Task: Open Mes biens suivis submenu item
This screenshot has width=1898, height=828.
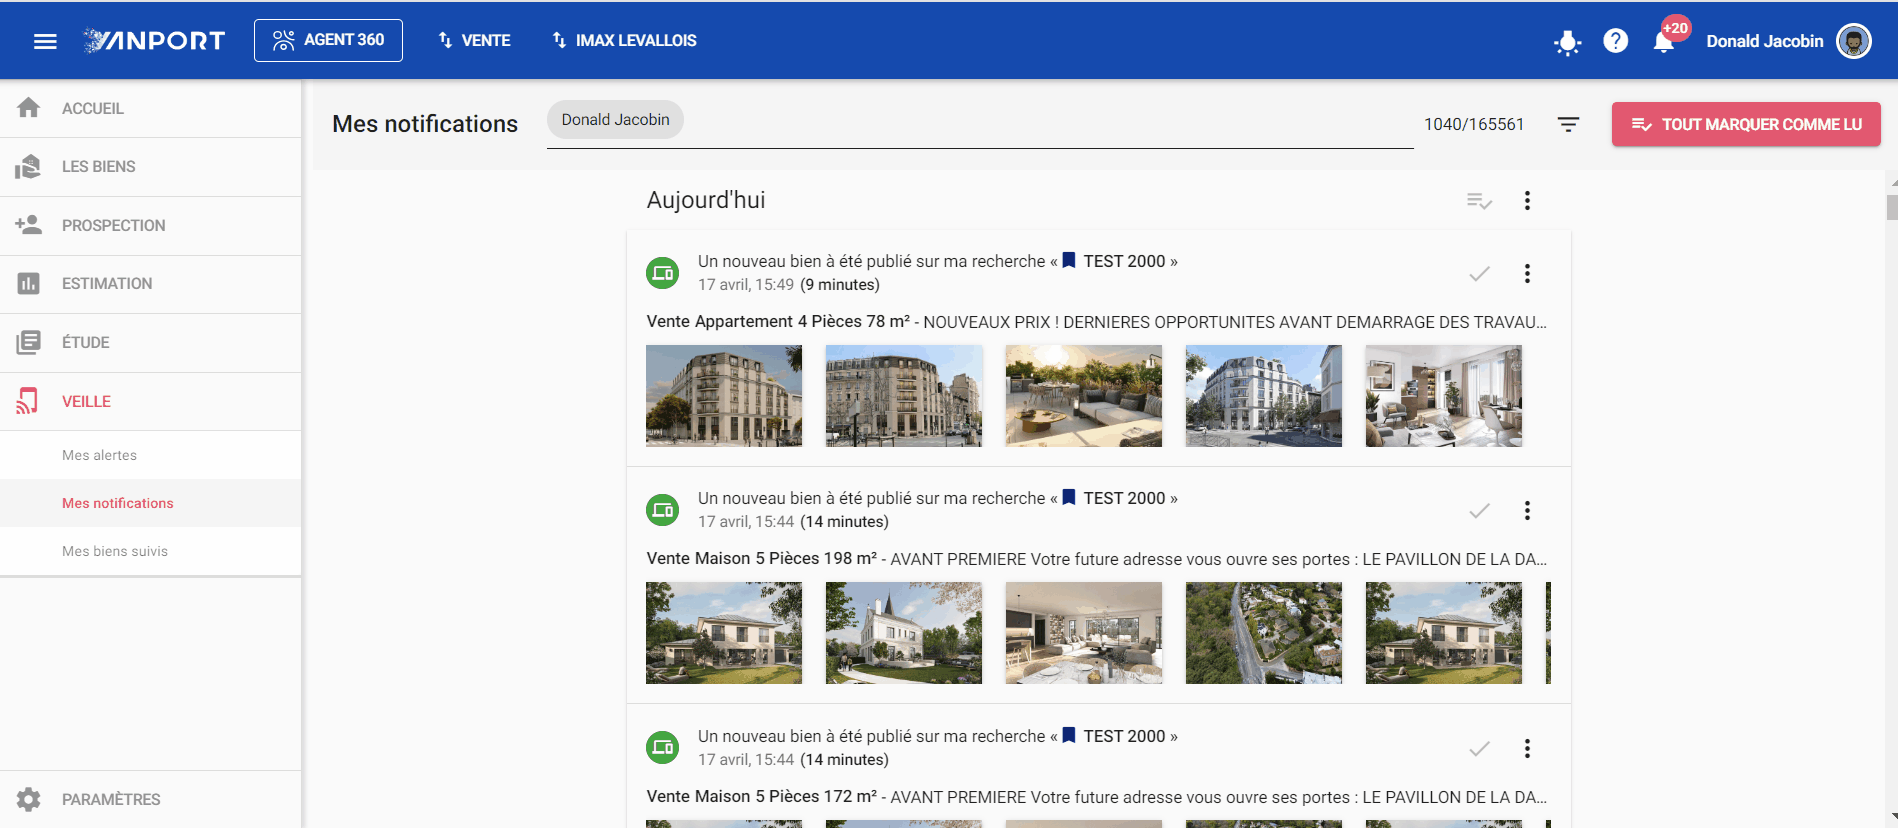Action: [150, 551]
